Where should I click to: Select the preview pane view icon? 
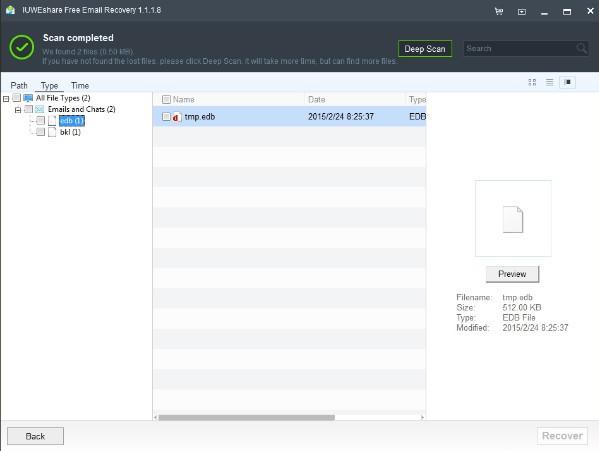tap(567, 82)
